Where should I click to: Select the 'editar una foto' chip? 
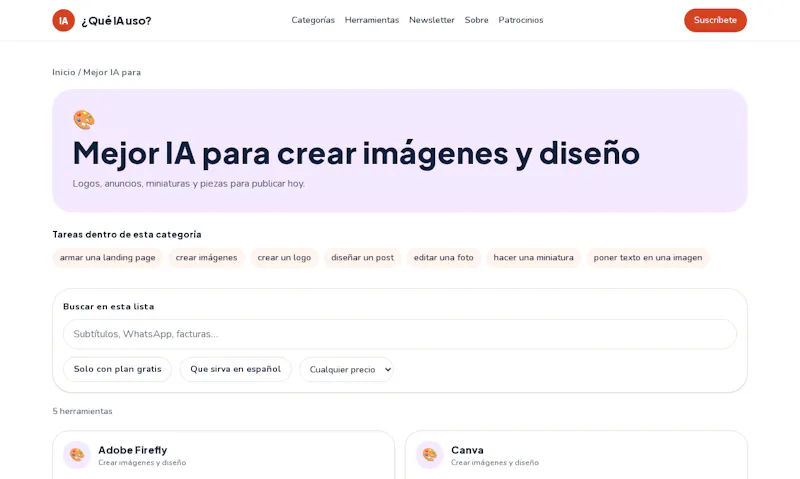(443, 258)
